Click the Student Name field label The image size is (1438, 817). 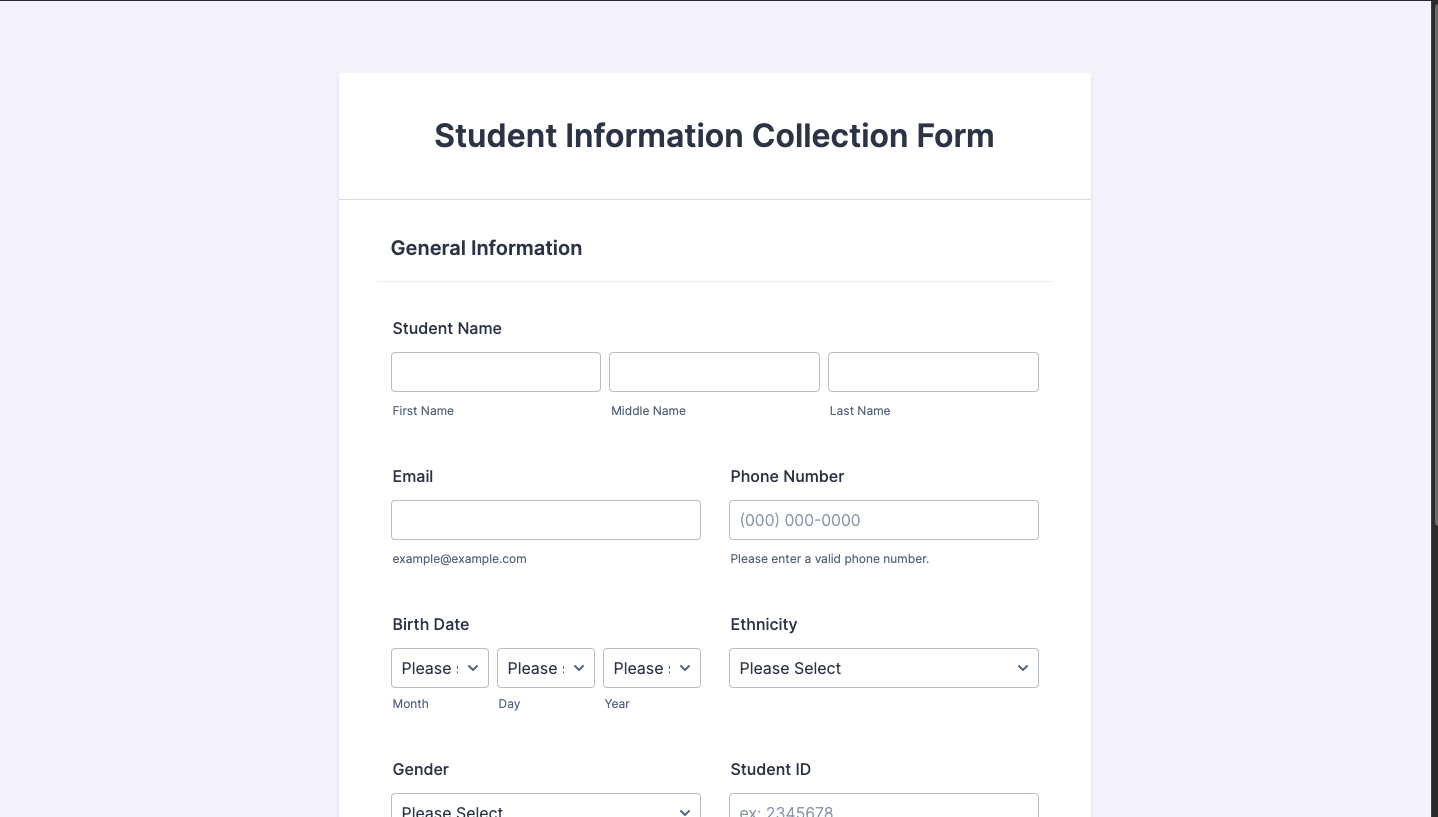(447, 329)
